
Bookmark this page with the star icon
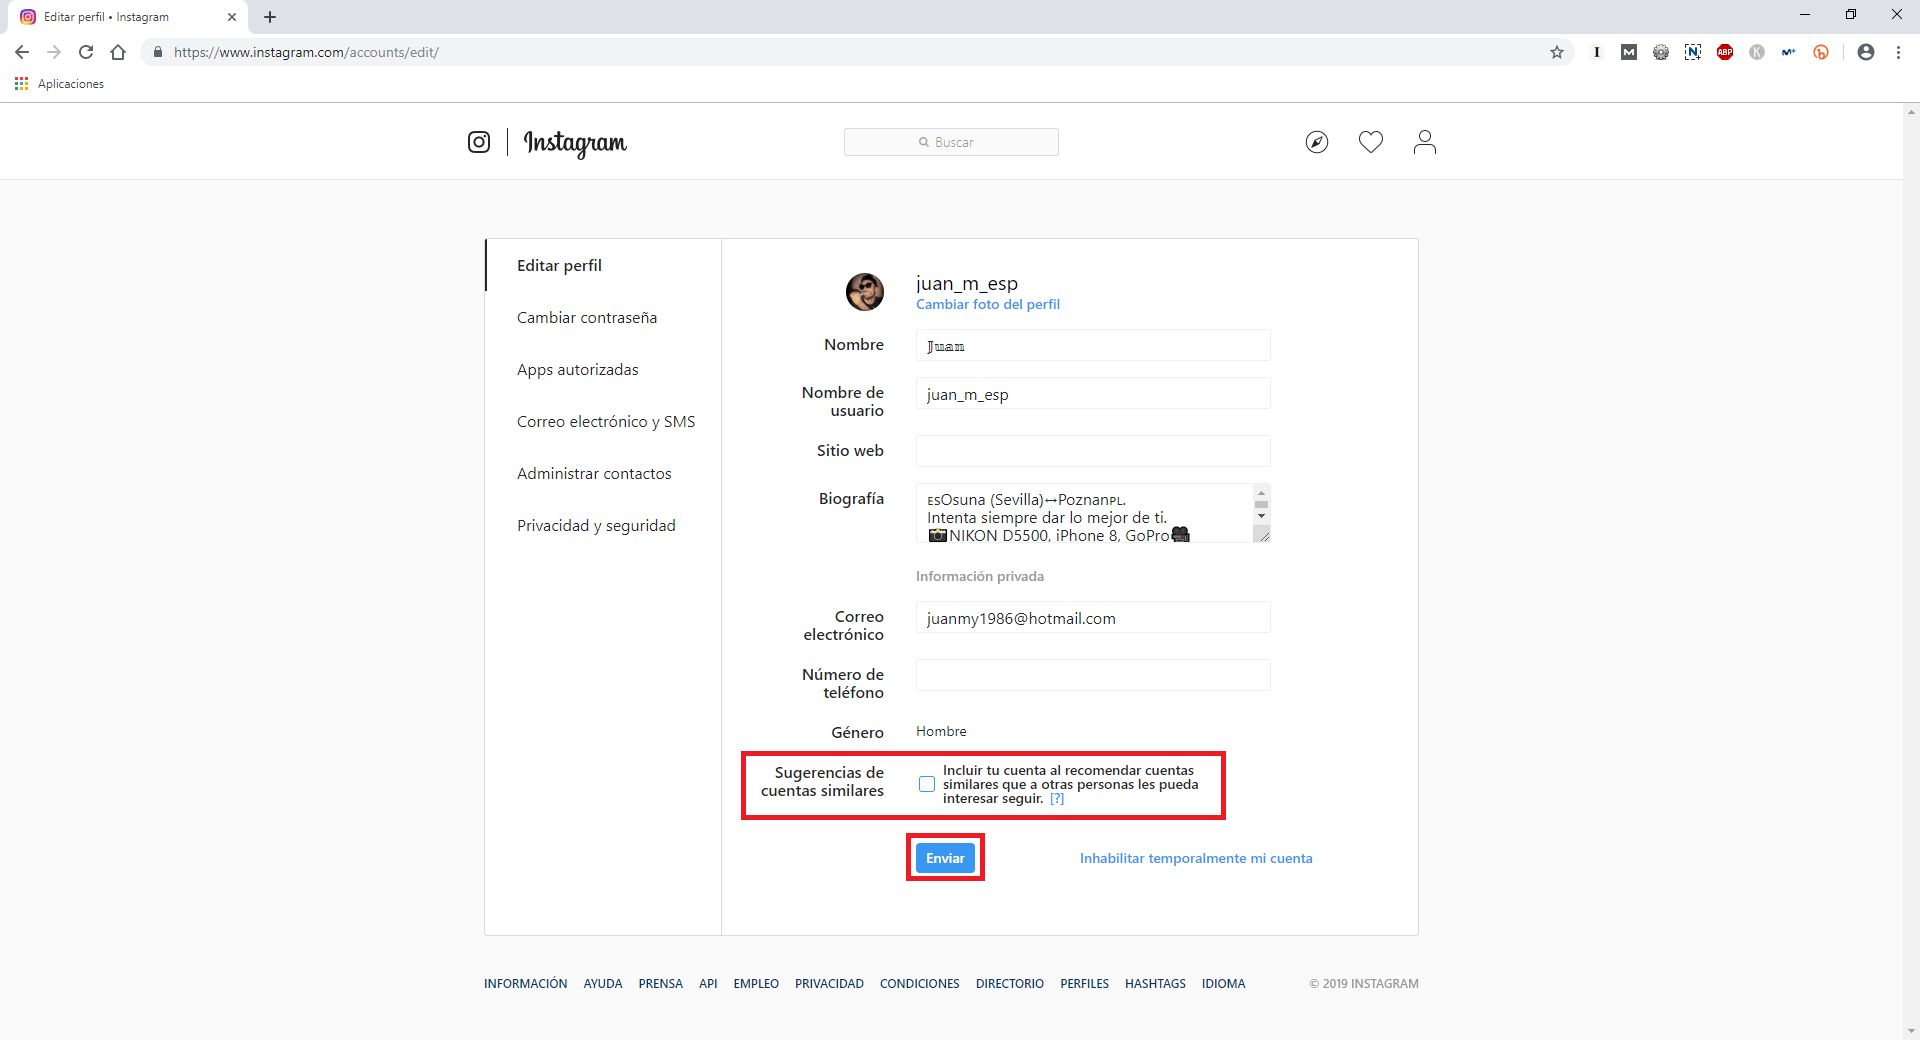(1557, 52)
